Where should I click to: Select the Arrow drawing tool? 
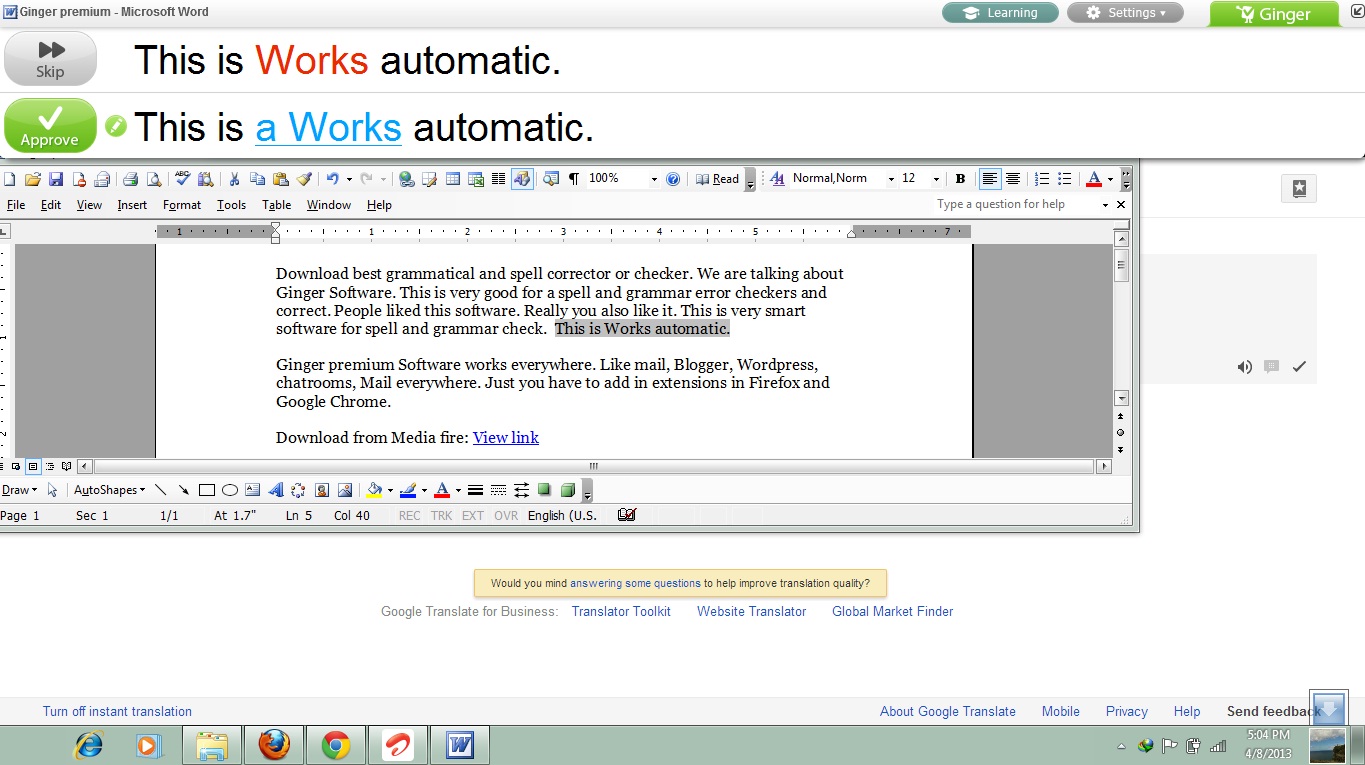tap(184, 490)
